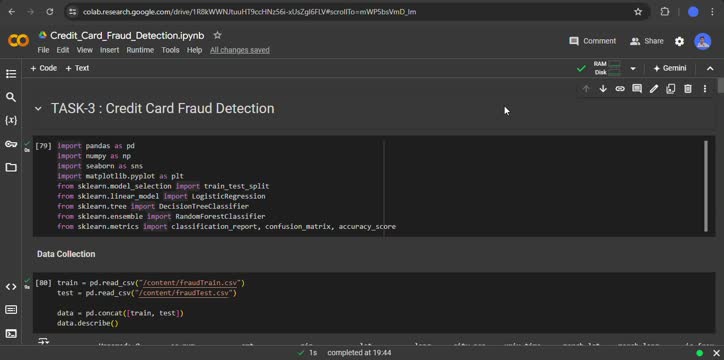
Task: Go back in browser
Action: click(x=12, y=12)
